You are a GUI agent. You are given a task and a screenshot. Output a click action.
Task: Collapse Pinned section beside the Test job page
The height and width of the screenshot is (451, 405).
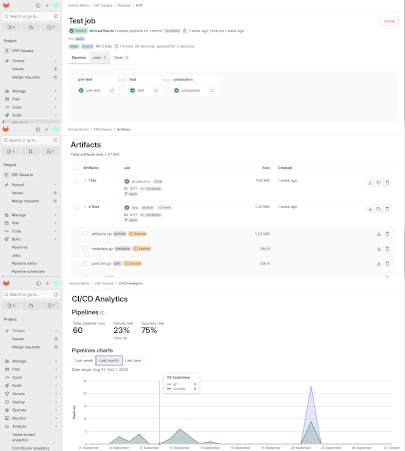(31, 61)
